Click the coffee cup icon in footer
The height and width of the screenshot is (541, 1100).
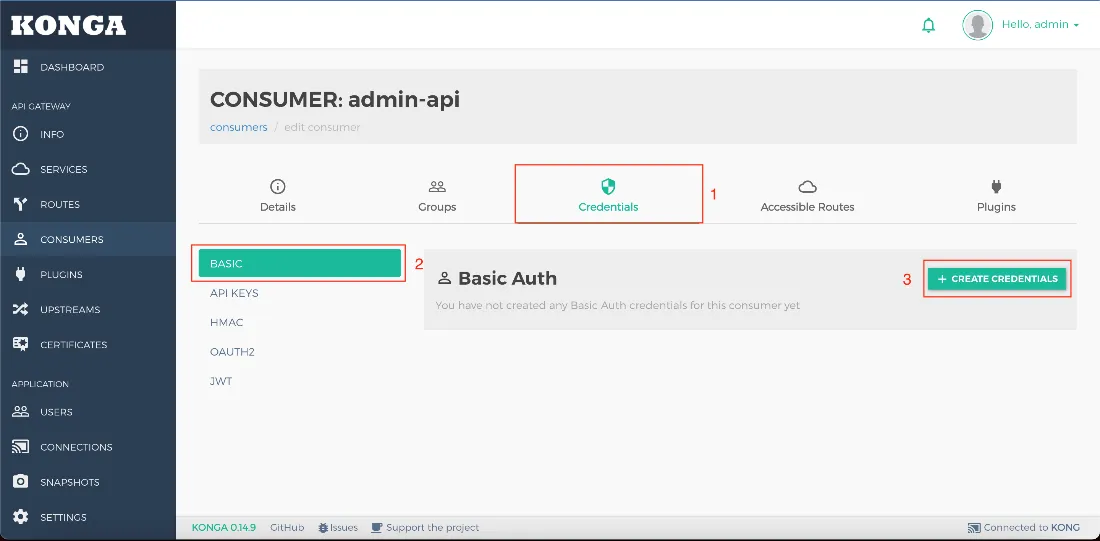[377, 528]
